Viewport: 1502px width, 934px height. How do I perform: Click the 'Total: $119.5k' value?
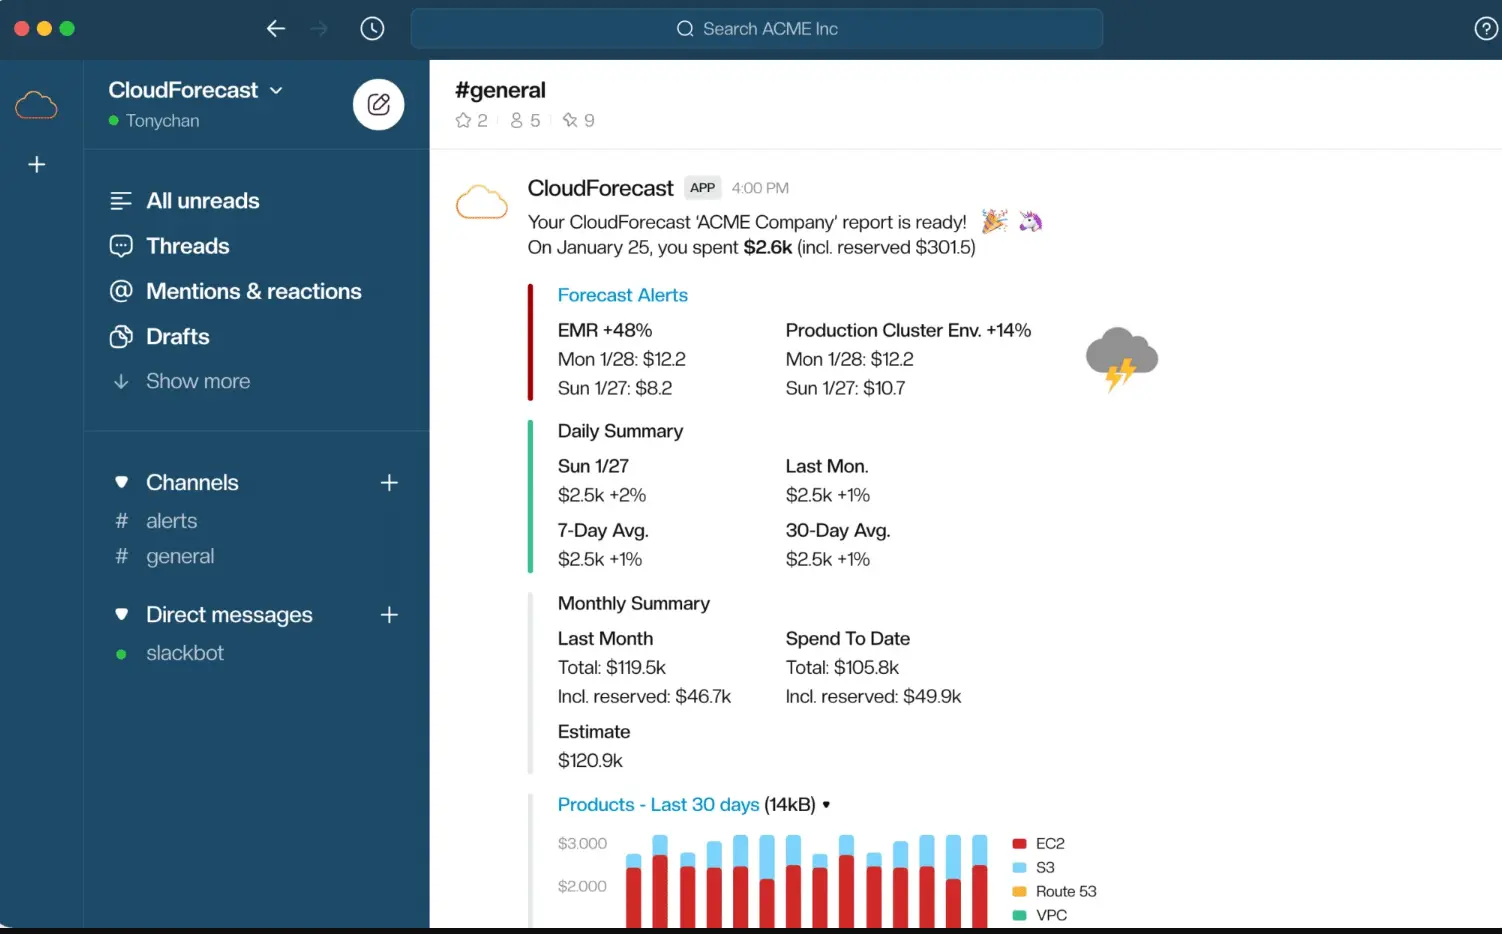point(611,667)
